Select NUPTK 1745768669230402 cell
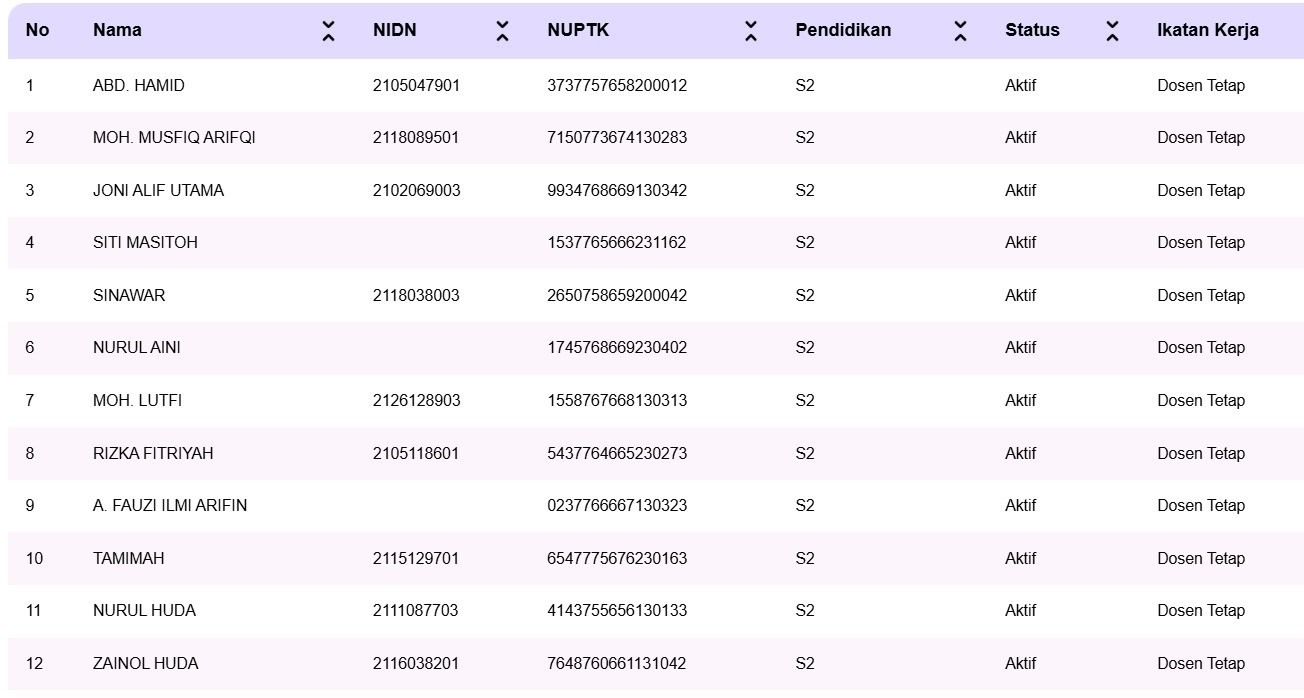This screenshot has height=698, width=1304. 617,348
